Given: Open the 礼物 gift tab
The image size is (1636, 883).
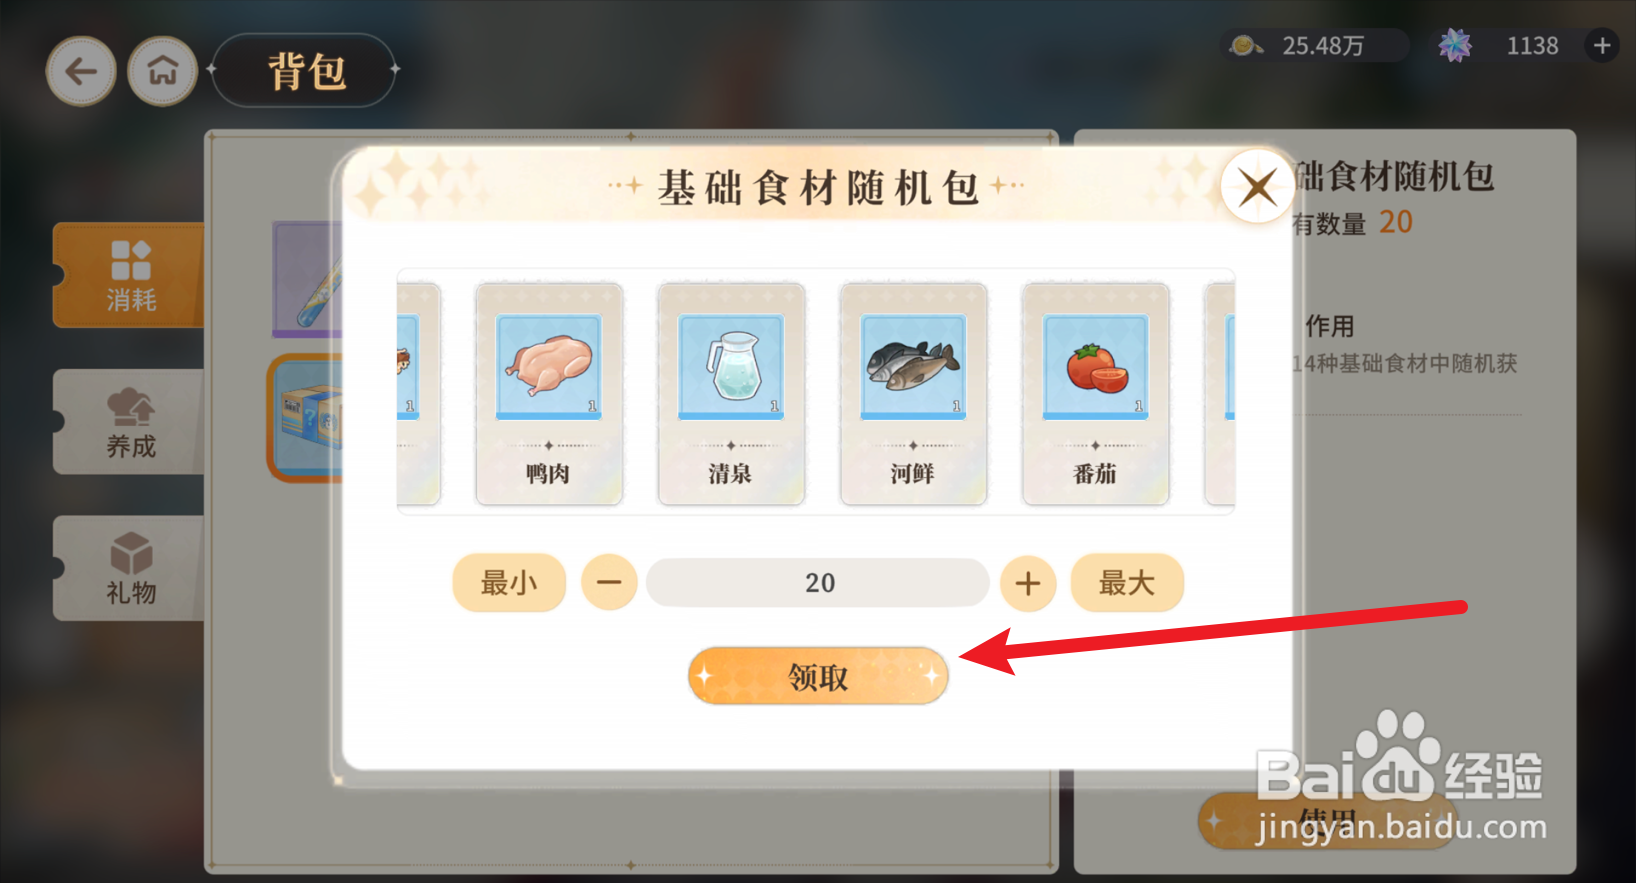Looking at the screenshot, I should pos(130,568).
